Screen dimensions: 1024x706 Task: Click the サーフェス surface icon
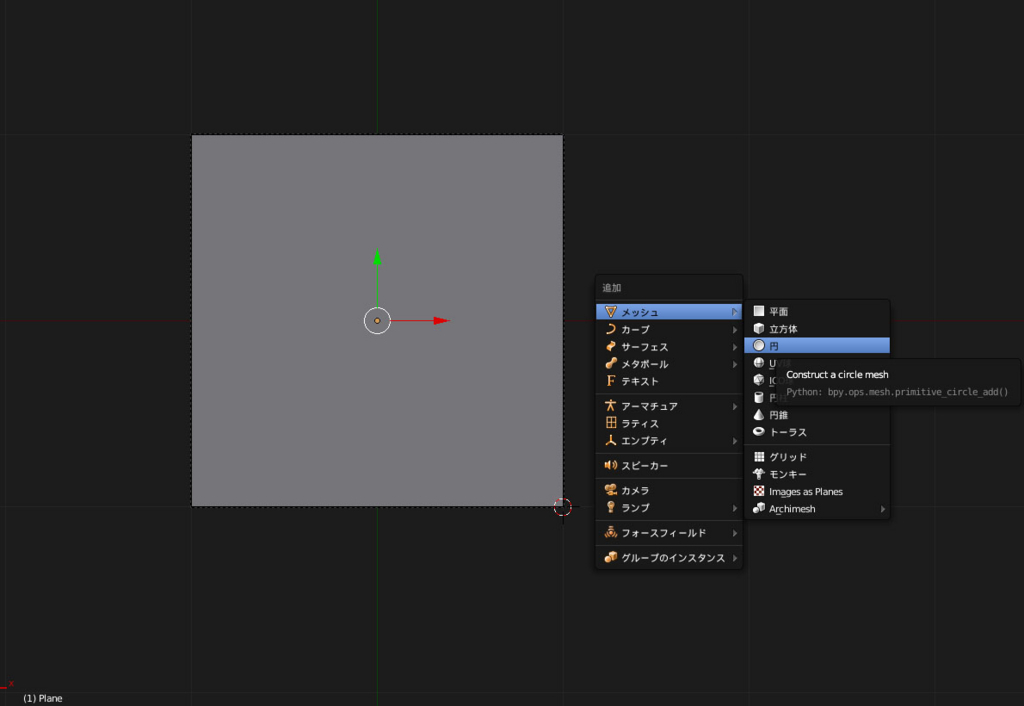611,347
